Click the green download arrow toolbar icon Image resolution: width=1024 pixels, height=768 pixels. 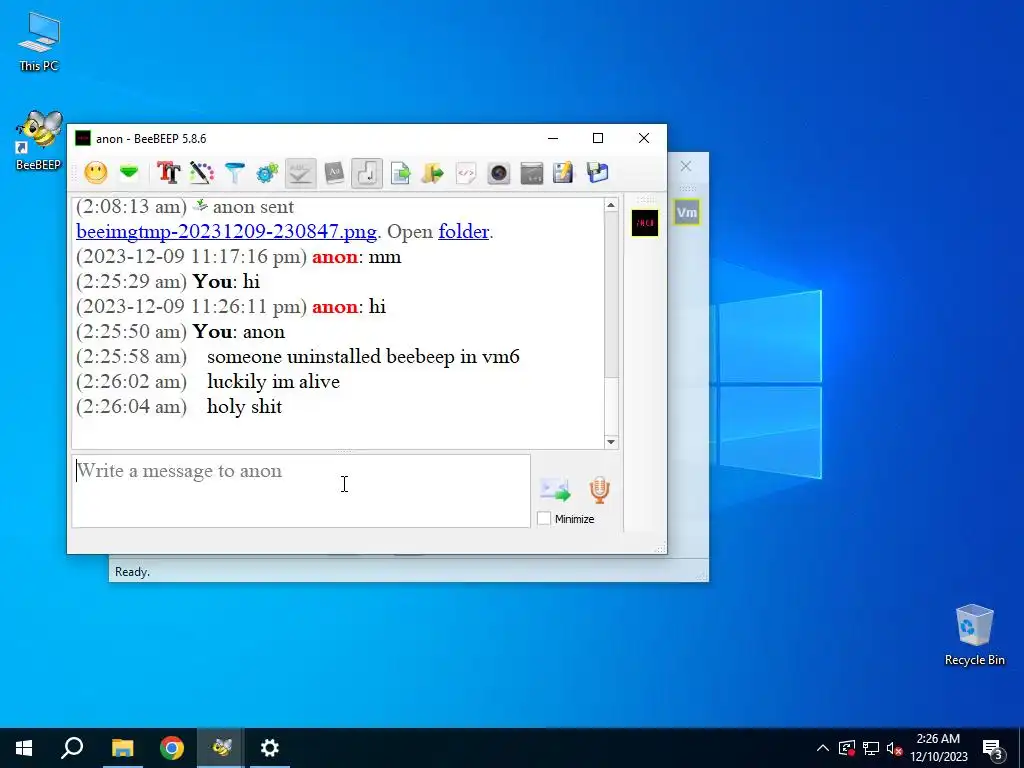(x=129, y=172)
